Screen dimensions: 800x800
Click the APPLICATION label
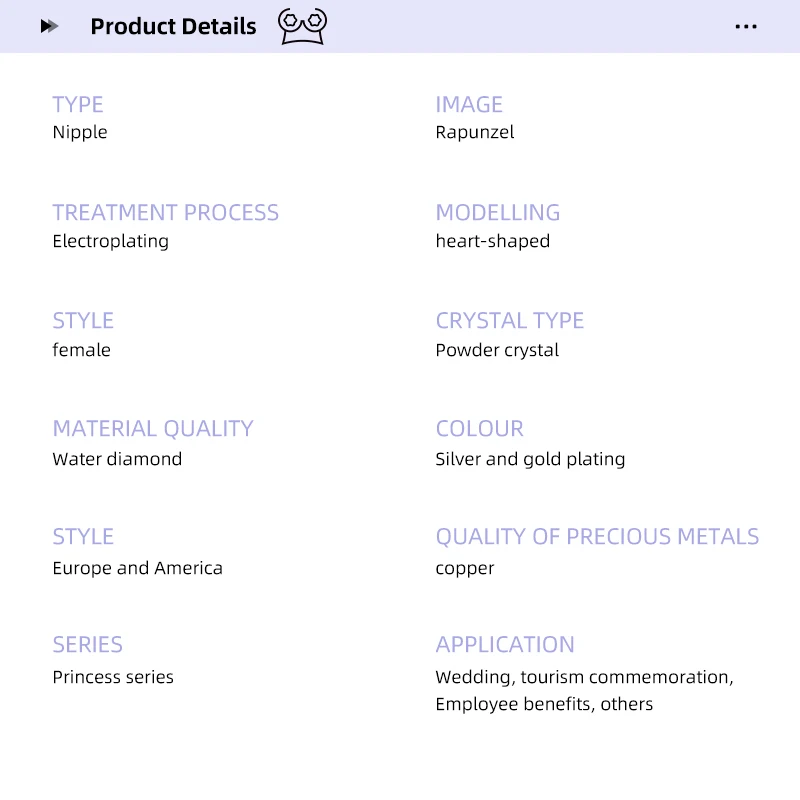point(505,644)
